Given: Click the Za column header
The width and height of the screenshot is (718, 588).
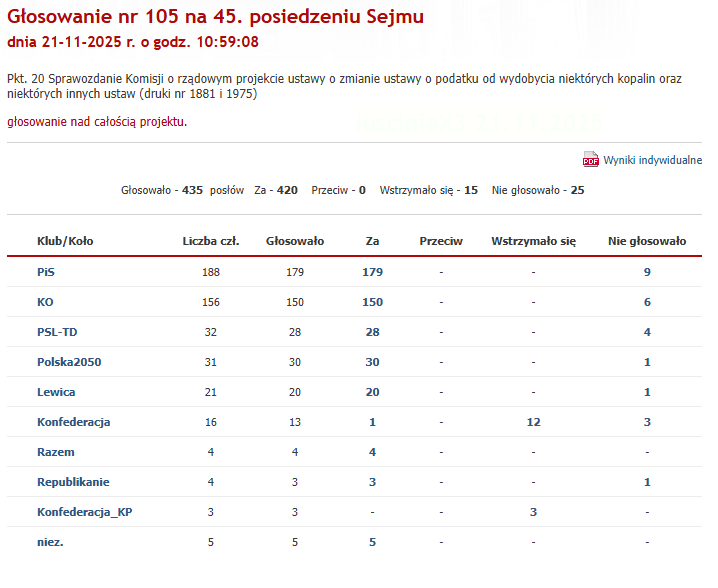Looking at the screenshot, I should point(372,241).
